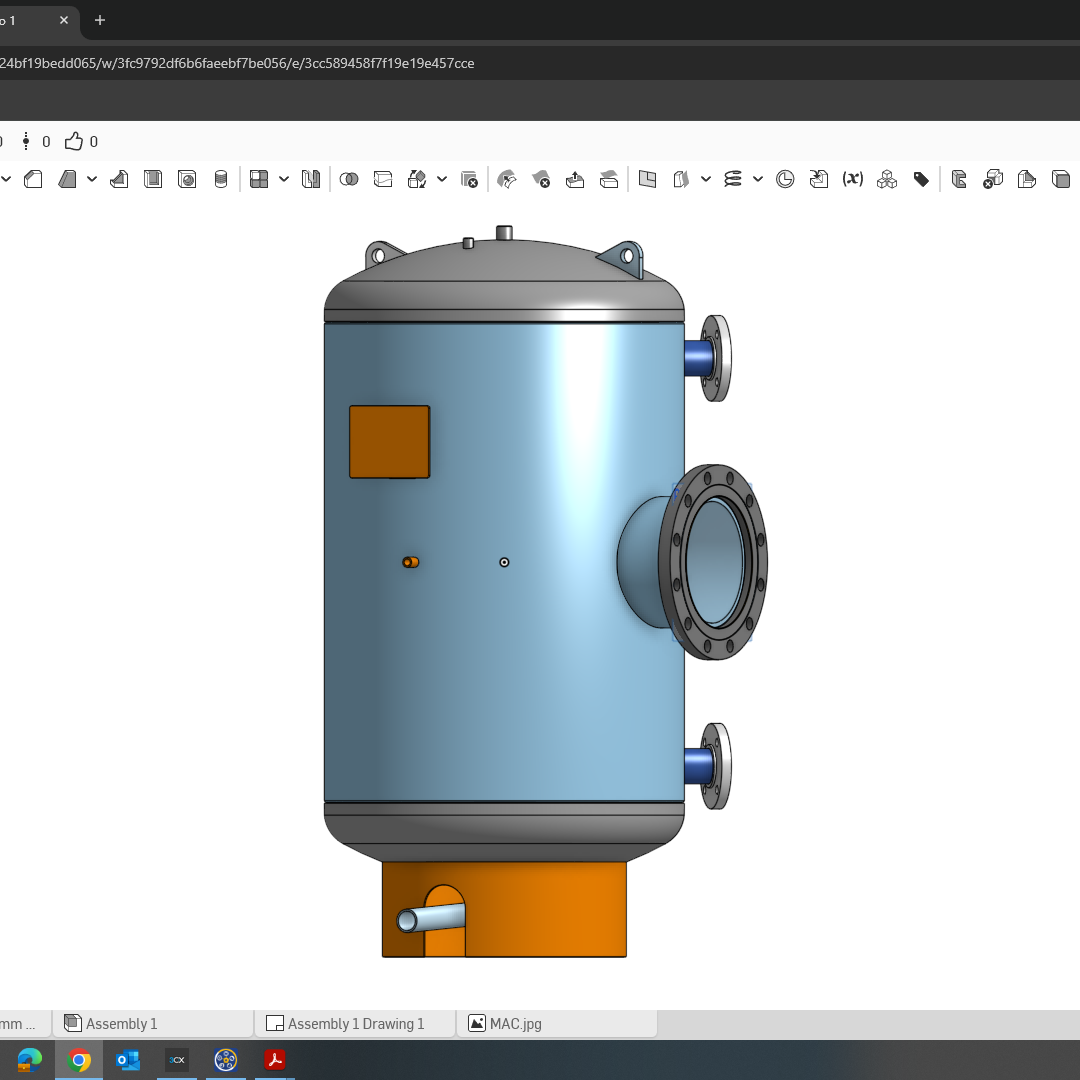Select the Fillet tool
The width and height of the screenshot is (1080, 1080).
pos(33,179)
